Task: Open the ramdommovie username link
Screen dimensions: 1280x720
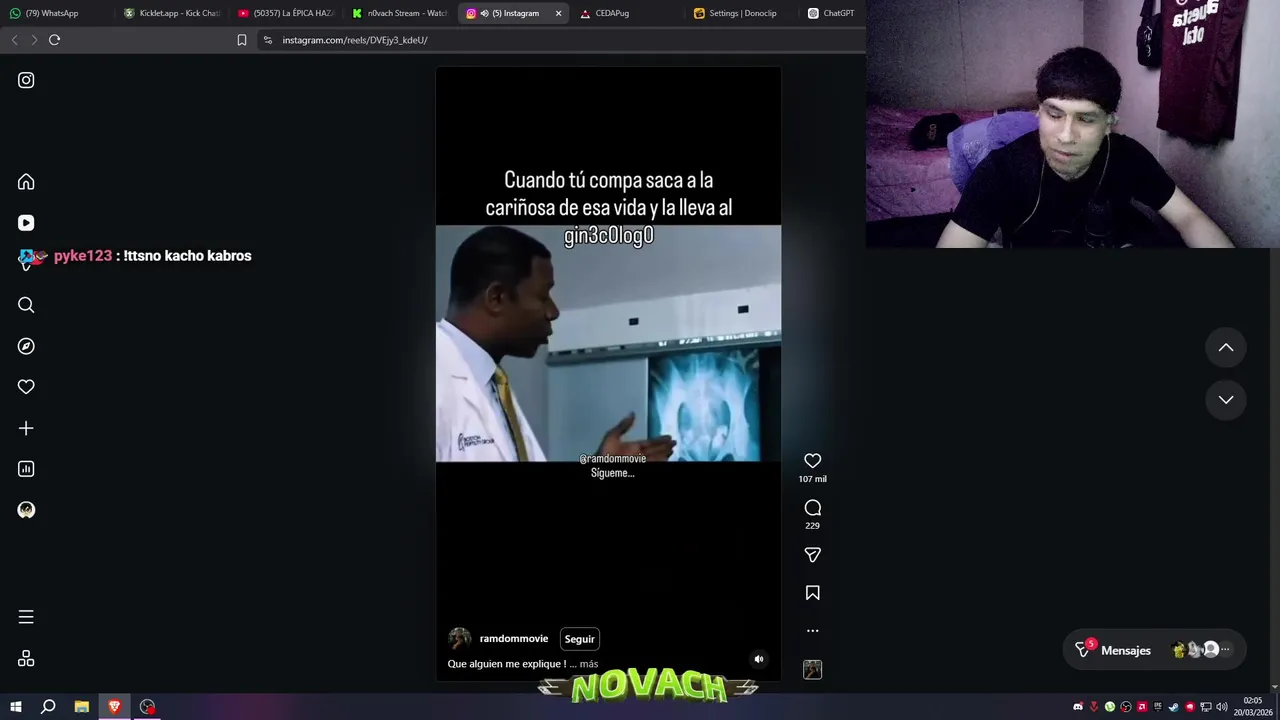Action: tap(513, 638)
